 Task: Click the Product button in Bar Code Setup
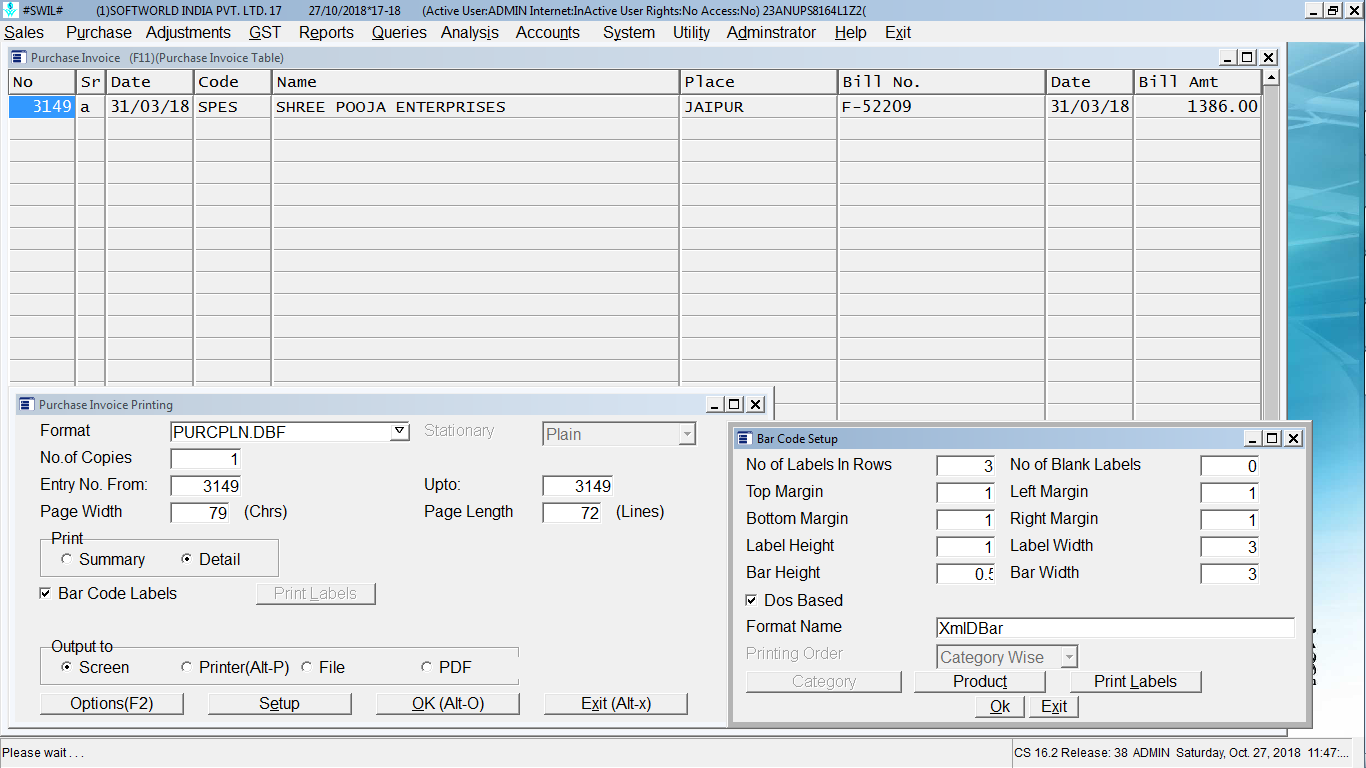point(980,681)
